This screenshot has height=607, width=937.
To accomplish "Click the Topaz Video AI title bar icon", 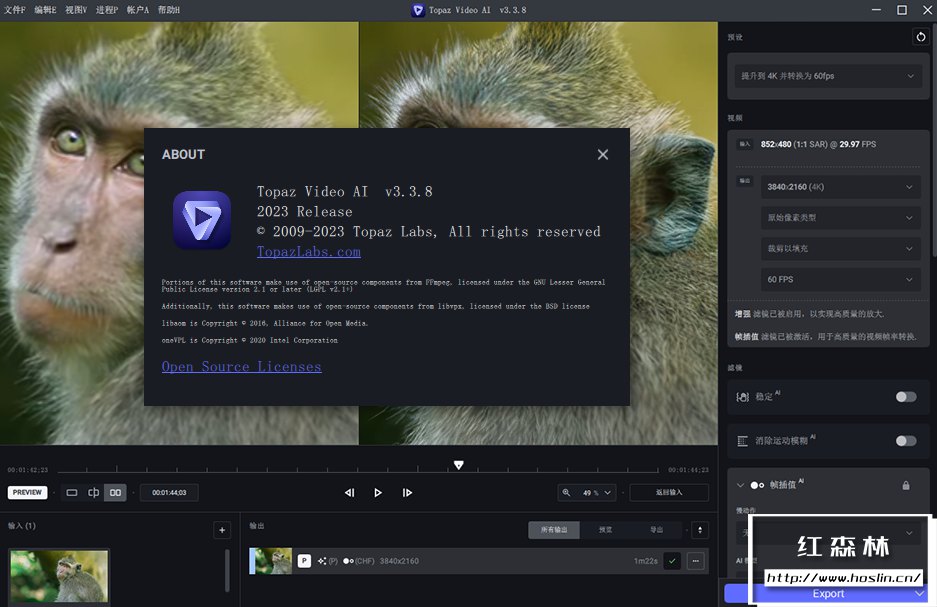I will click(418, 10).
